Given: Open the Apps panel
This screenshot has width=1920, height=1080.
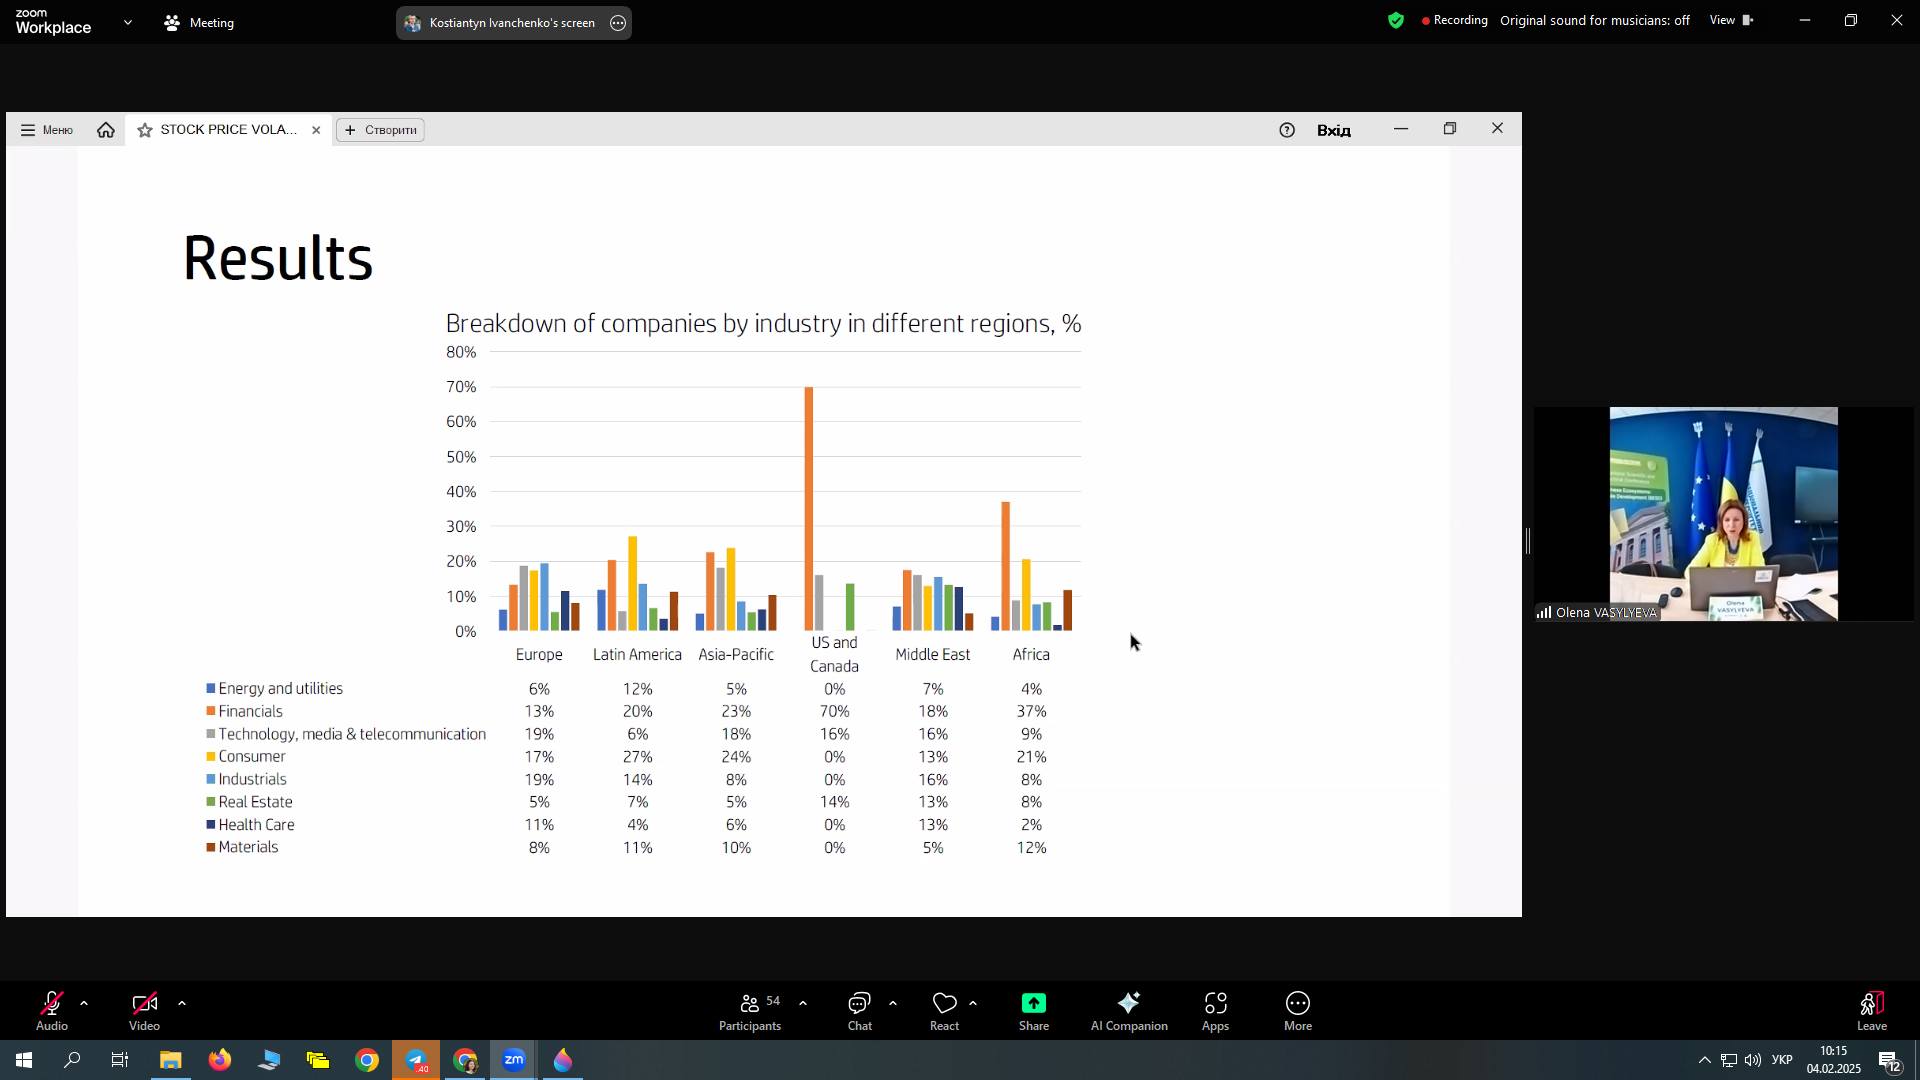Looking at the screenshot, I should click(x=1215, y=1010).
